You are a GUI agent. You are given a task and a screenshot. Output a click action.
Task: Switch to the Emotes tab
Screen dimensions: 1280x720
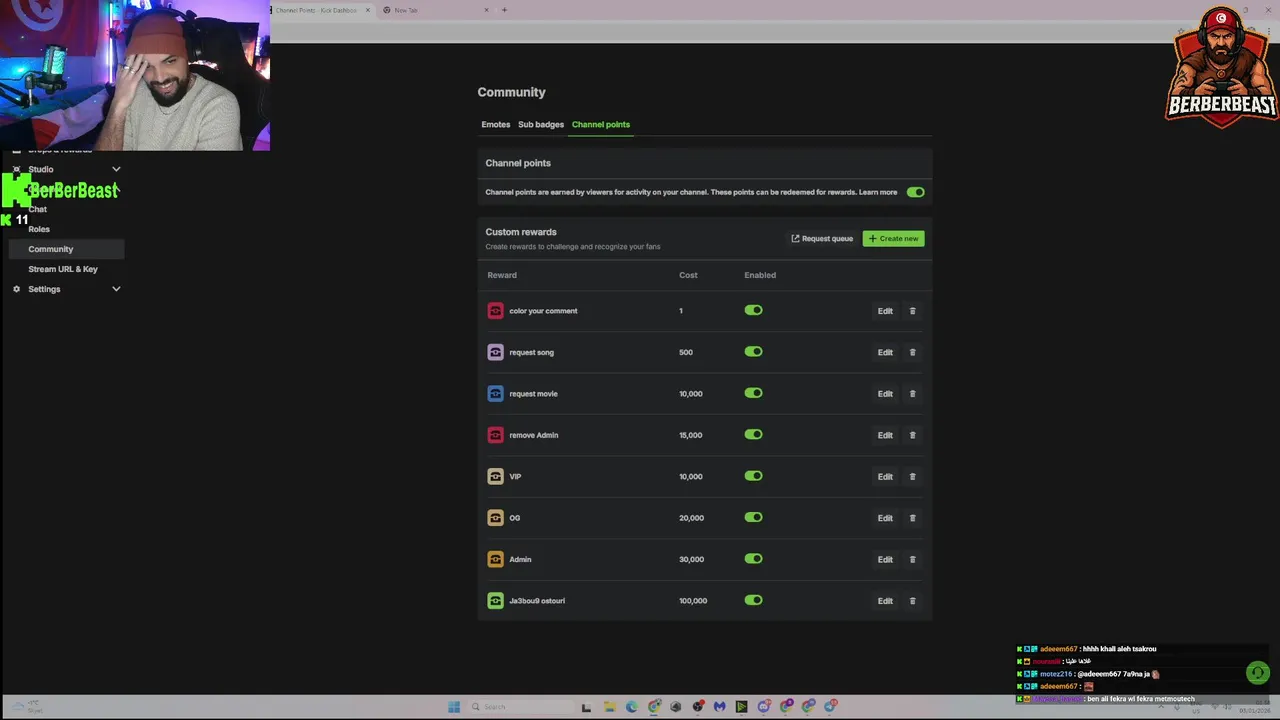495,125
